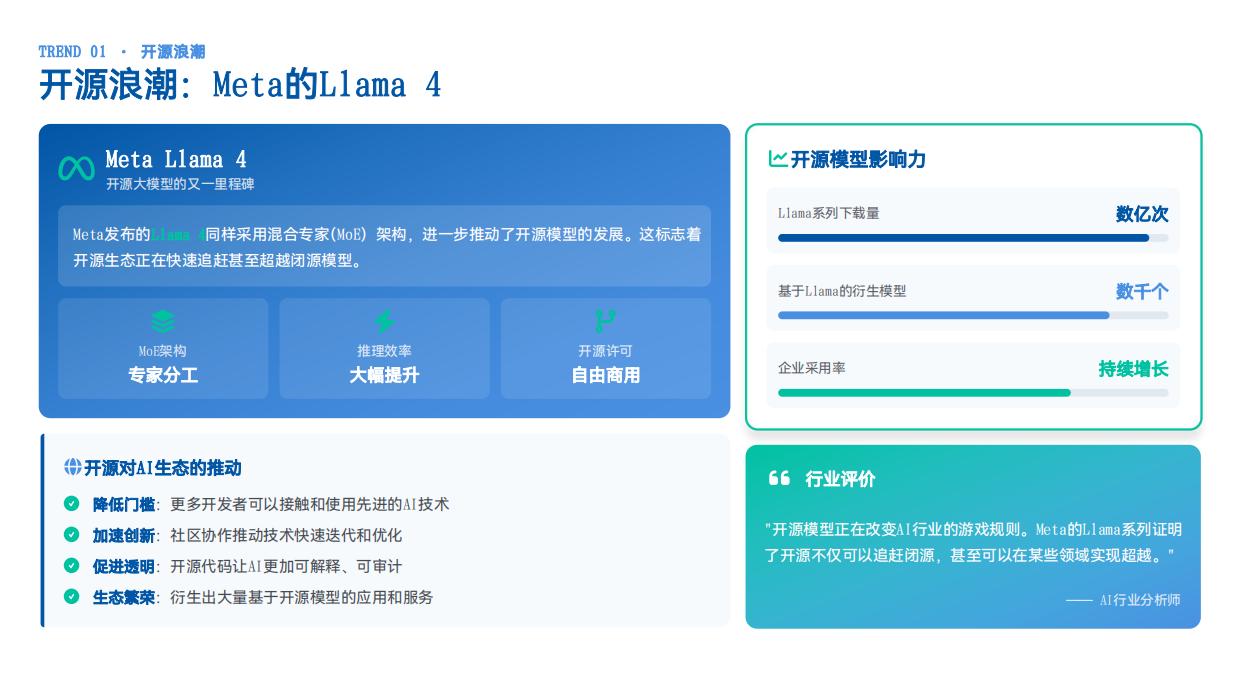Collapse the 企业采用率 entry
The width and height of the screenshot is (1240, 697).
[x=973, y=375]
